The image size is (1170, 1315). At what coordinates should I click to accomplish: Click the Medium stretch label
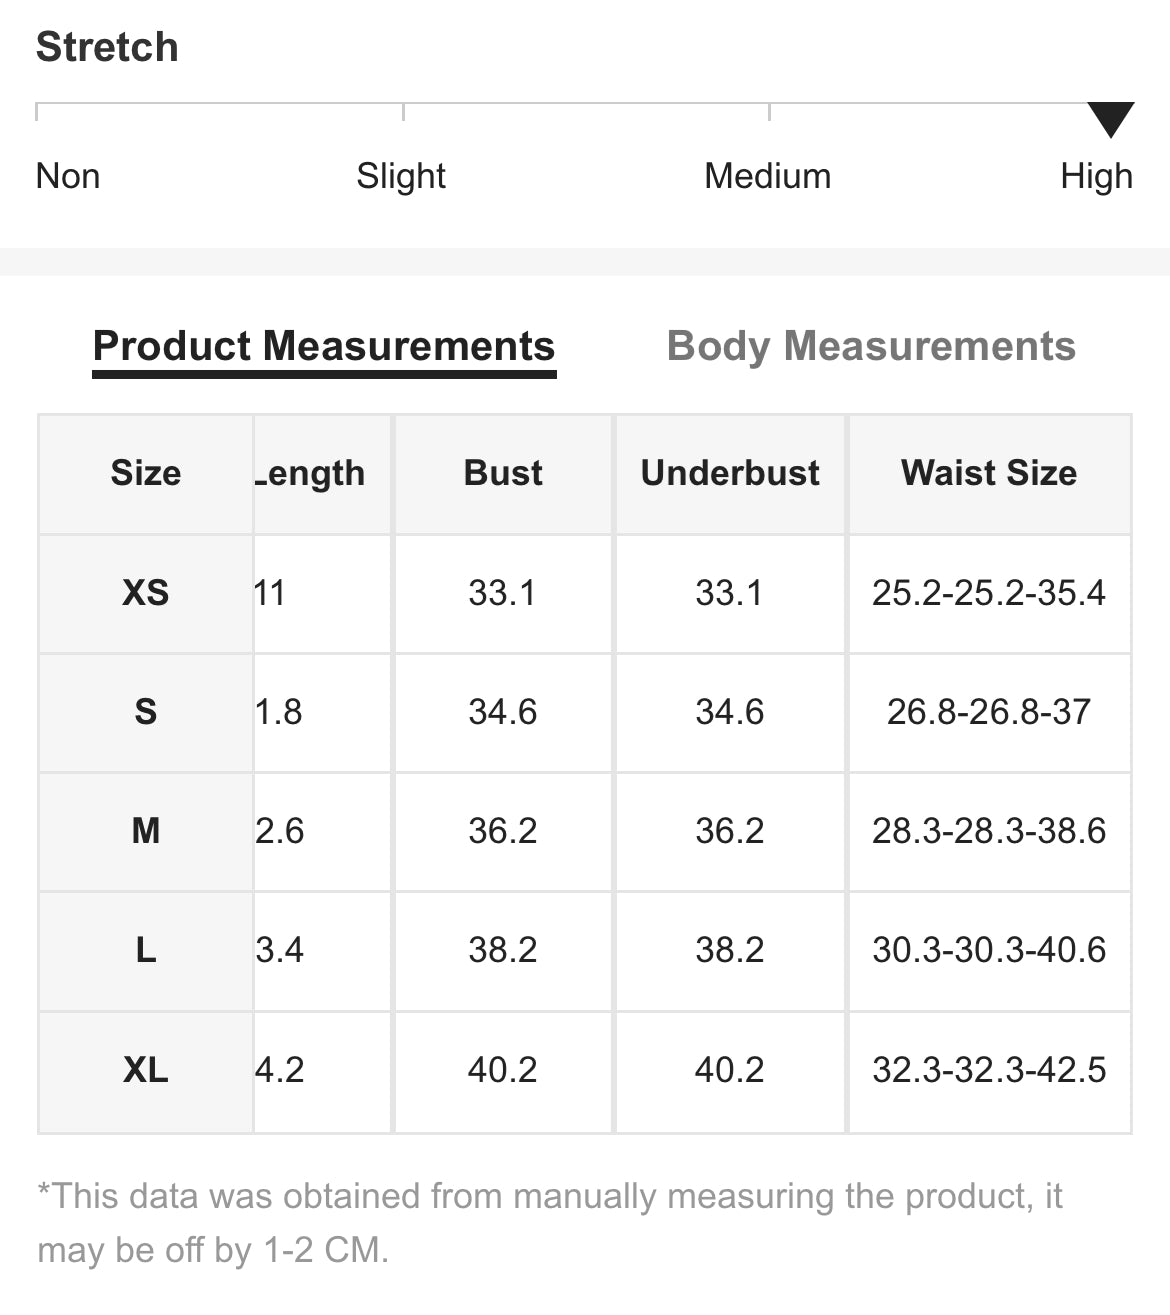click(768, 176)
